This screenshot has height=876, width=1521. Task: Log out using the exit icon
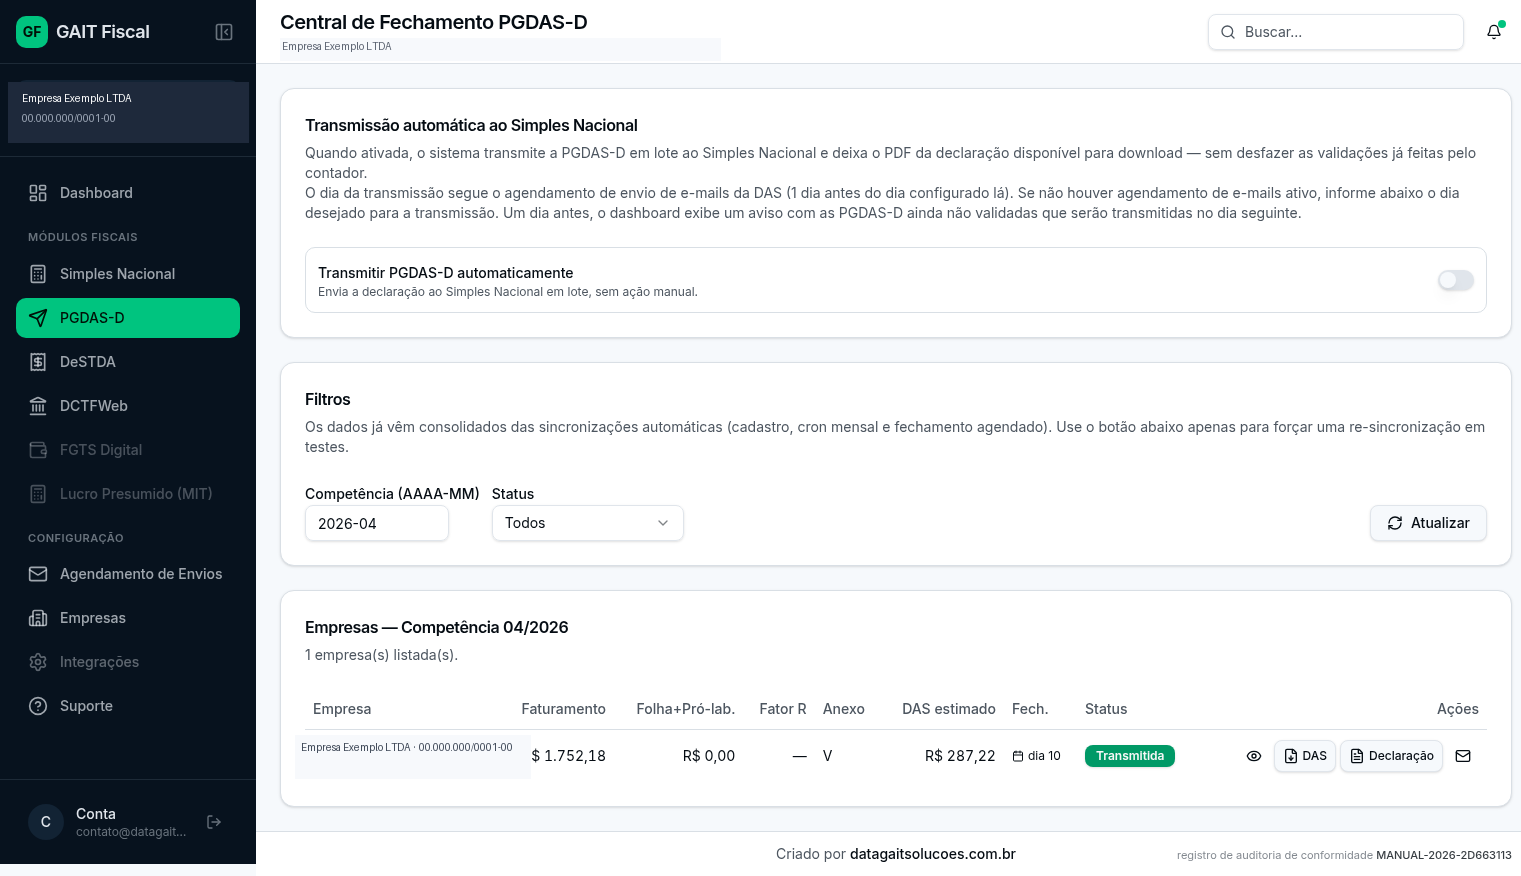tap(214, 822)
